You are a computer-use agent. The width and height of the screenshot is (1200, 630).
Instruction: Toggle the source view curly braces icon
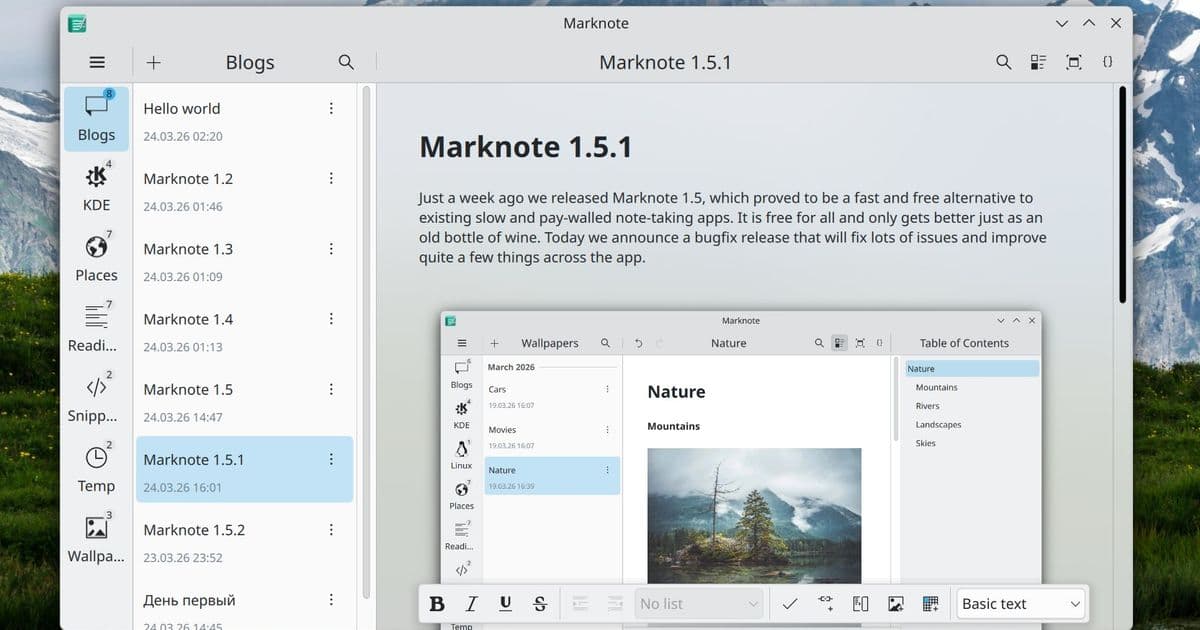(1107, 62)
